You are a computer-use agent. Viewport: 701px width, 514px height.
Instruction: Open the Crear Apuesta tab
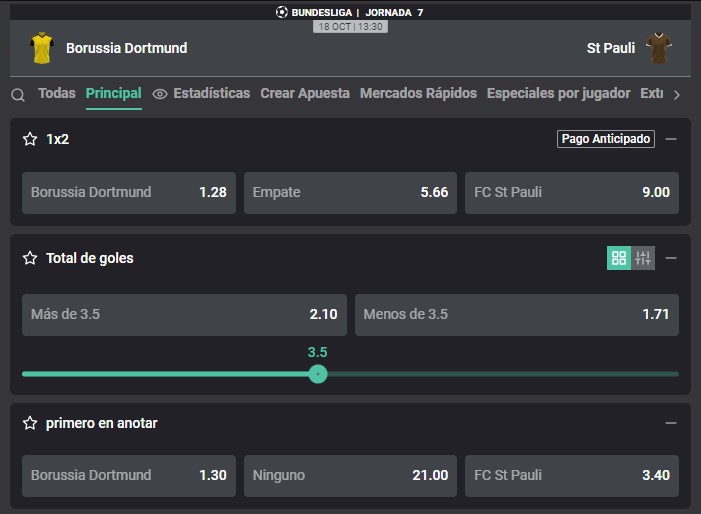[x=305, y=93]
